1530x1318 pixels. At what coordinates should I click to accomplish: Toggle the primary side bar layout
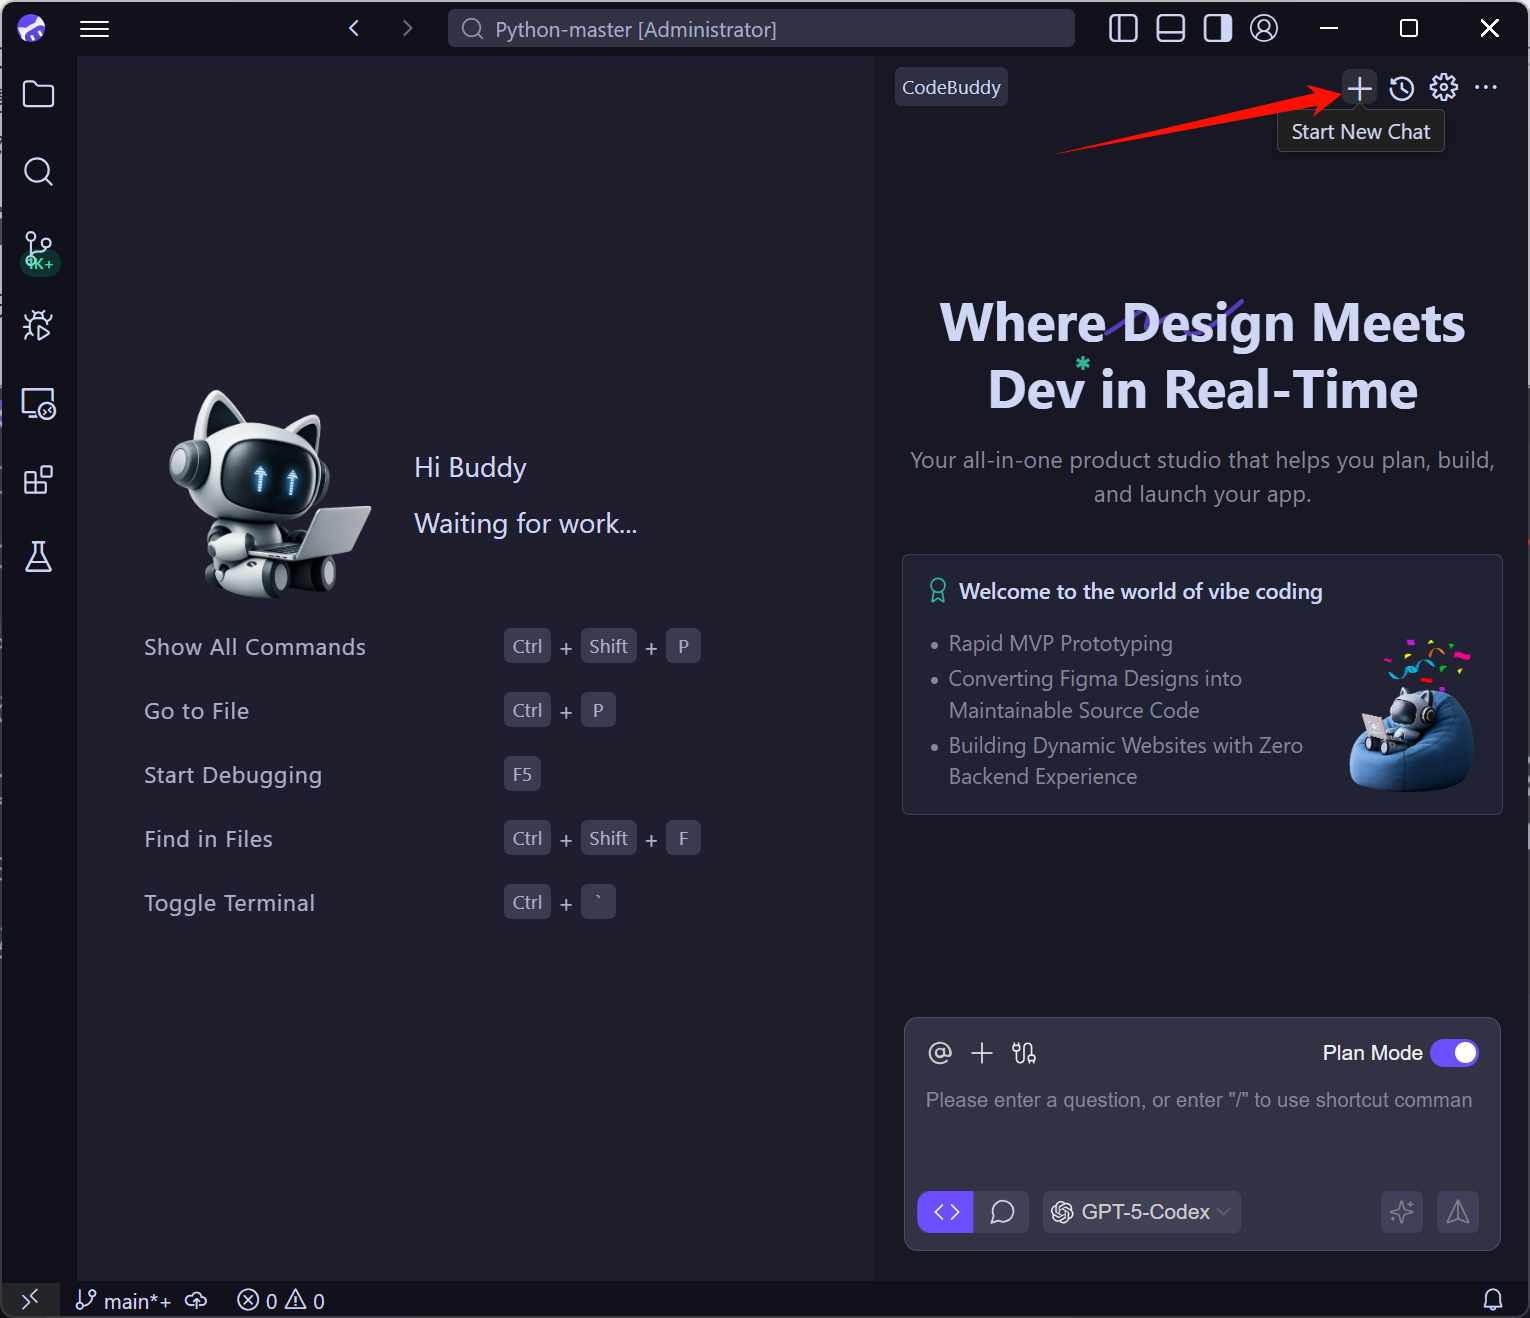pos(1123,29)
